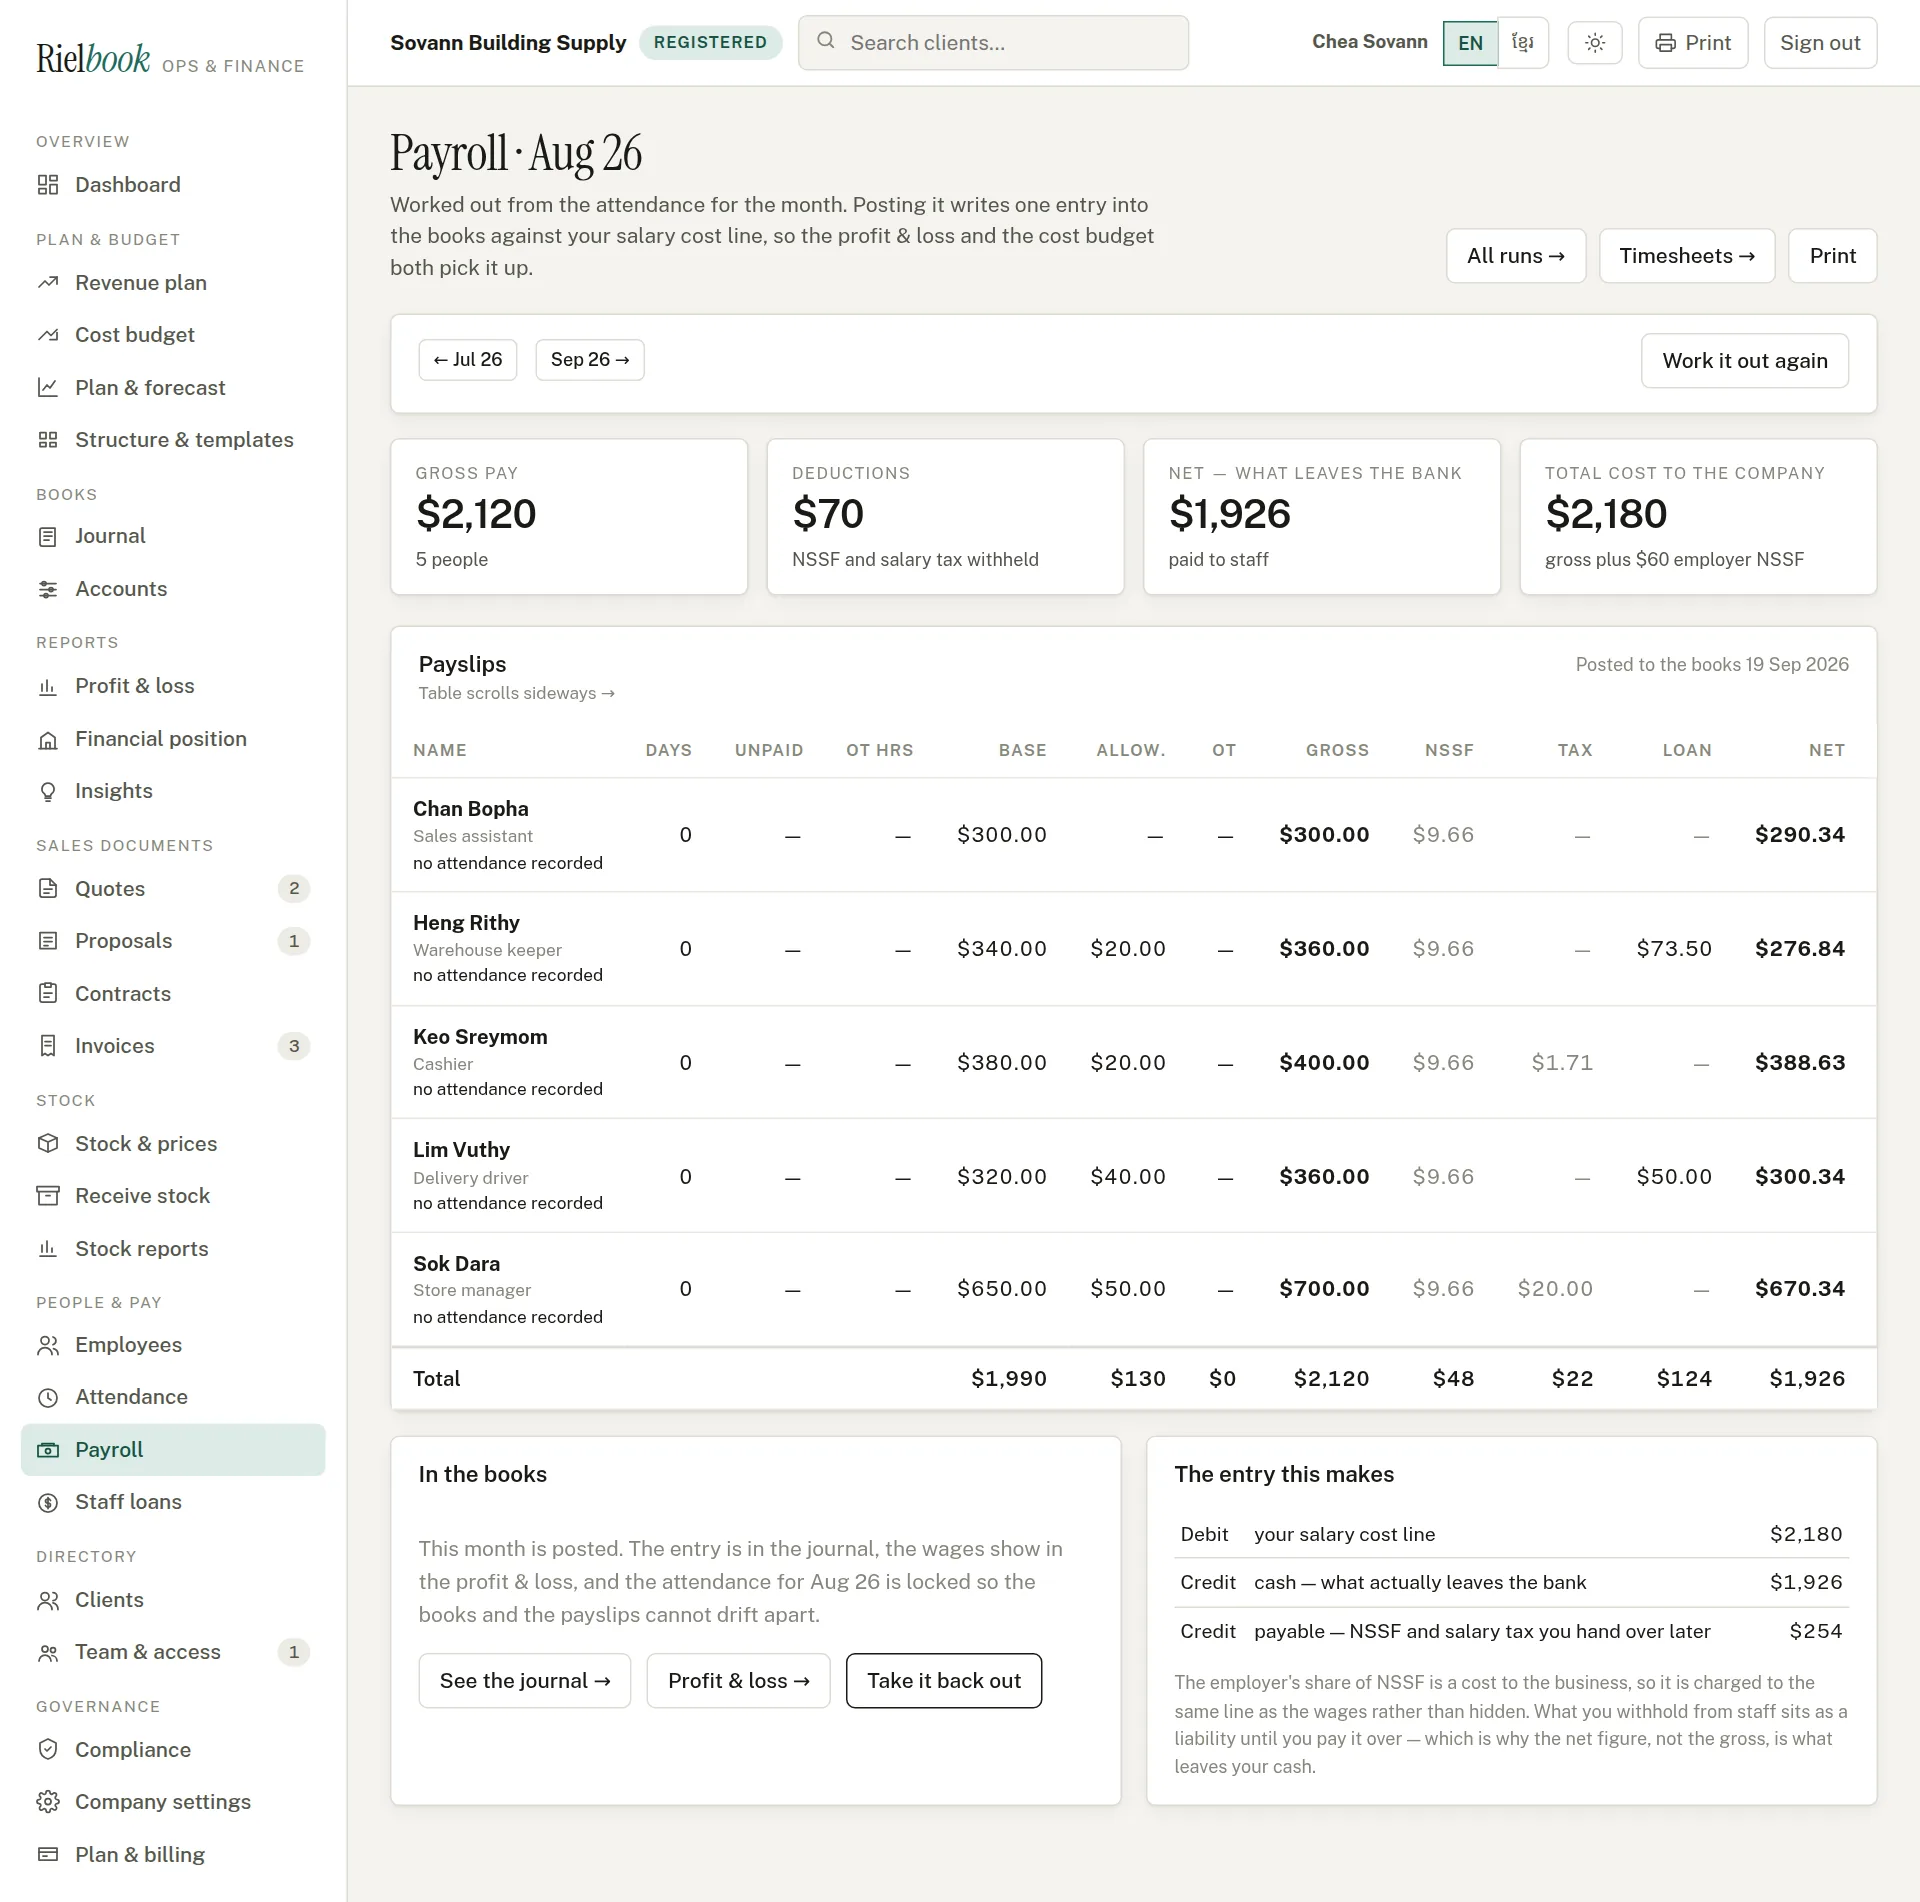Screen dimensions: 1920x1902
Task: Open the Invoices list
Action: tap(173, 1046)
